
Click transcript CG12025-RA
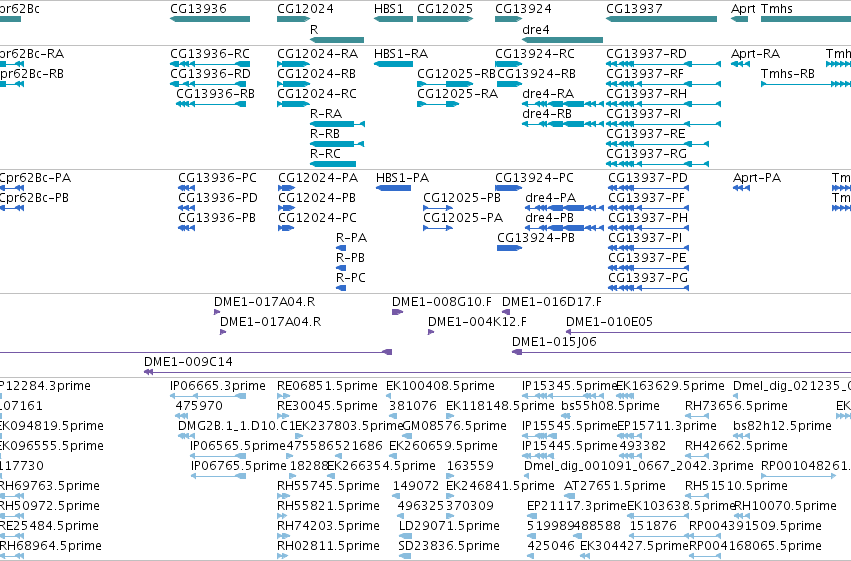458,94
